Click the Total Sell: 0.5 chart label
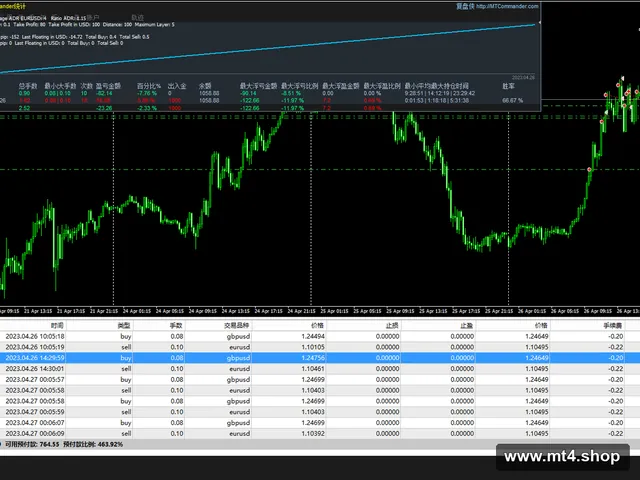The image size is (640, 480). [134, 37]
